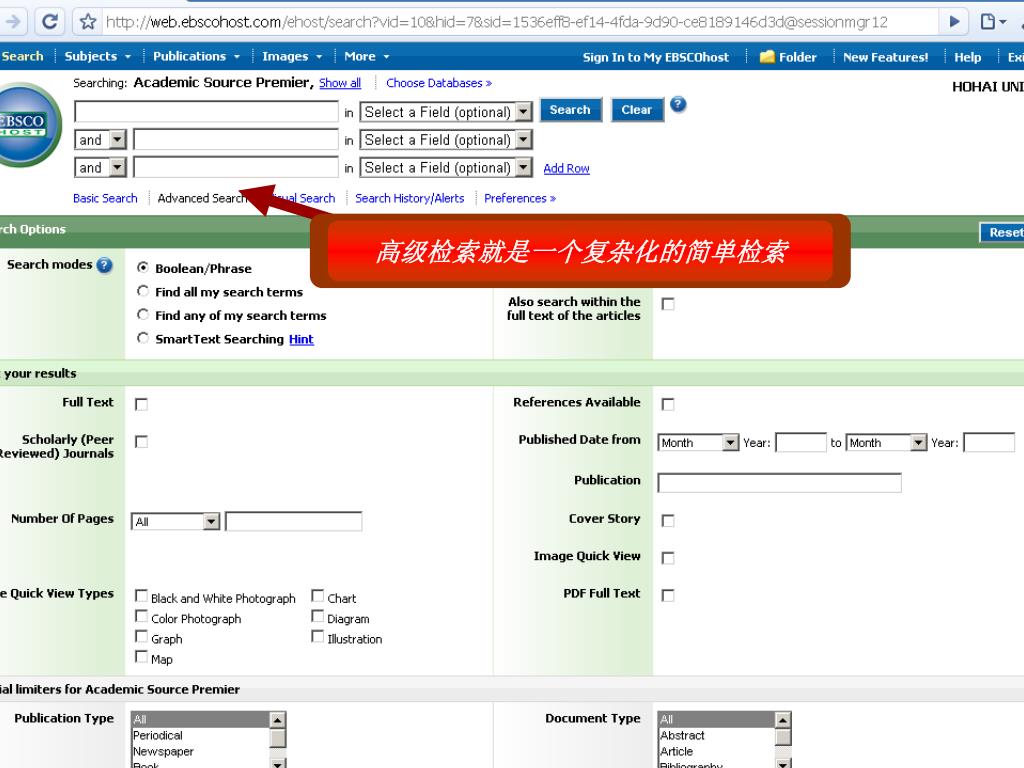Screen dimensions: 1024x768
Task: Open the More menu
Action: pyautogui.click(x=366, y=56)
